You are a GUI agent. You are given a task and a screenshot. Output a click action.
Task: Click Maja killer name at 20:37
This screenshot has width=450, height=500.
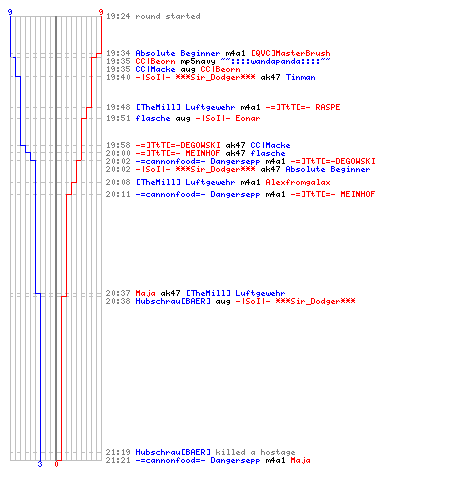tap(145, 293)
